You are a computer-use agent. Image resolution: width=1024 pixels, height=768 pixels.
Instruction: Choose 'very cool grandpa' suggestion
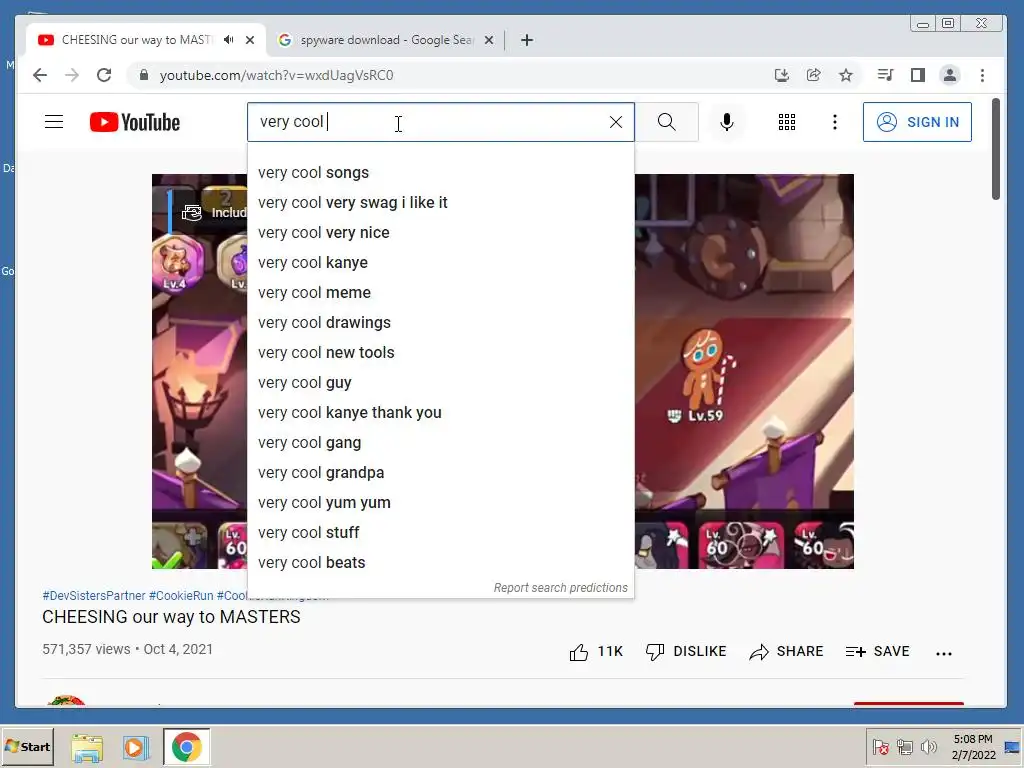click(441, 473)
